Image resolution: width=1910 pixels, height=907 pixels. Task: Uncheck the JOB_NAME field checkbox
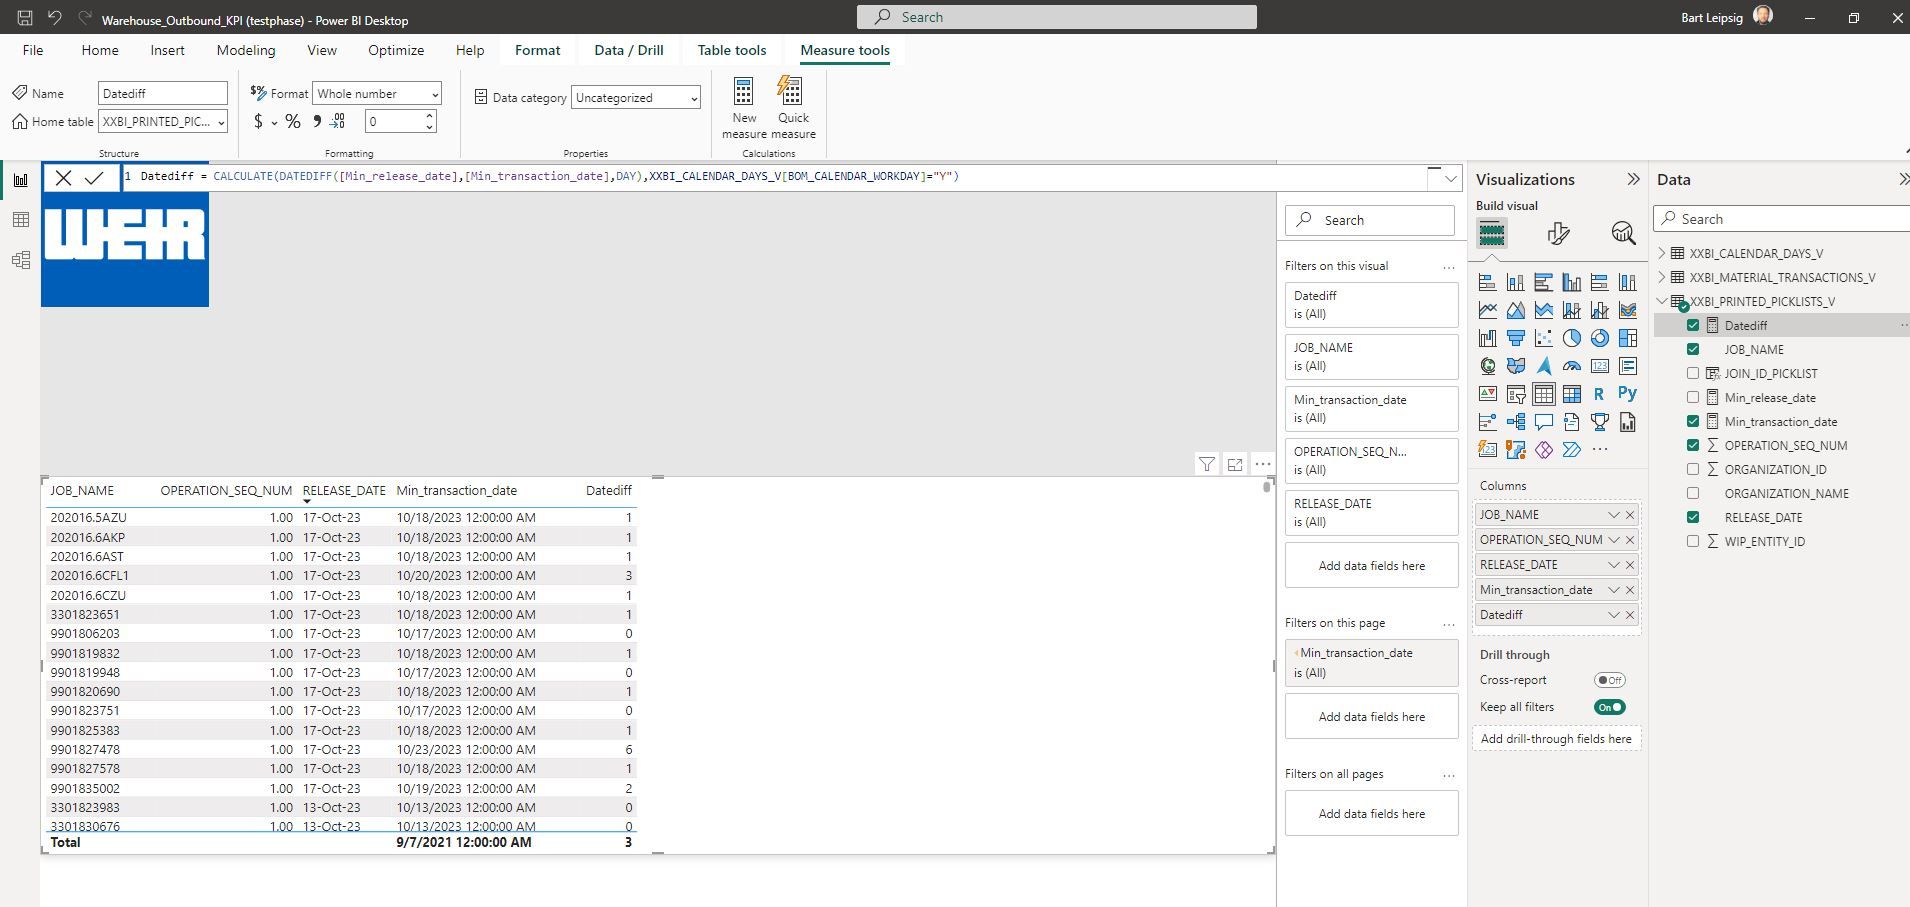tap(1693, 349)
